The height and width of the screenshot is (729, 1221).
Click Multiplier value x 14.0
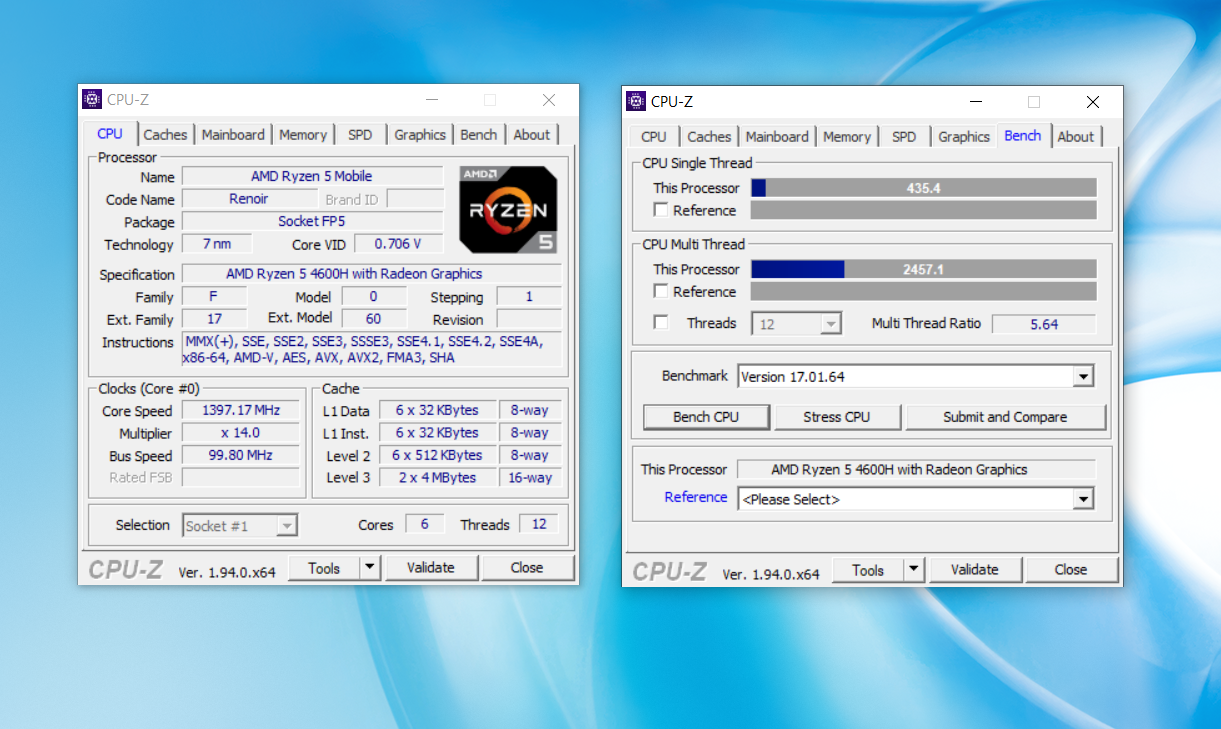240,433
